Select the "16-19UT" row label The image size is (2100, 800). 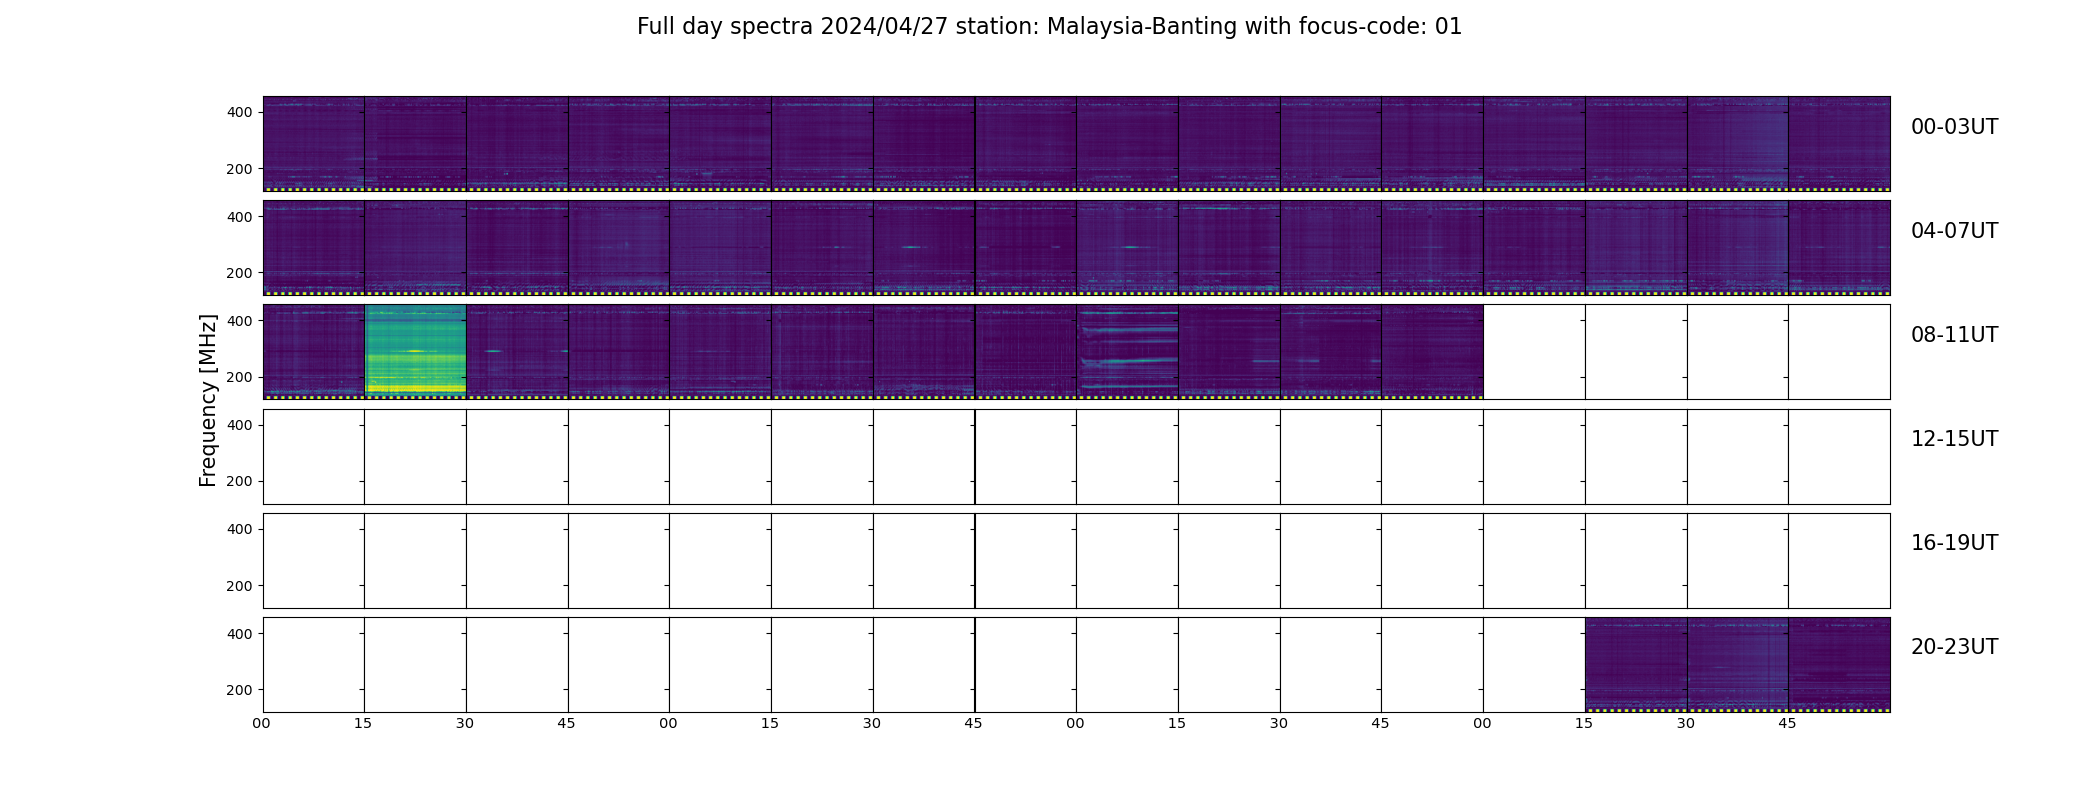pyautogui.click(x=1954, y=543)
